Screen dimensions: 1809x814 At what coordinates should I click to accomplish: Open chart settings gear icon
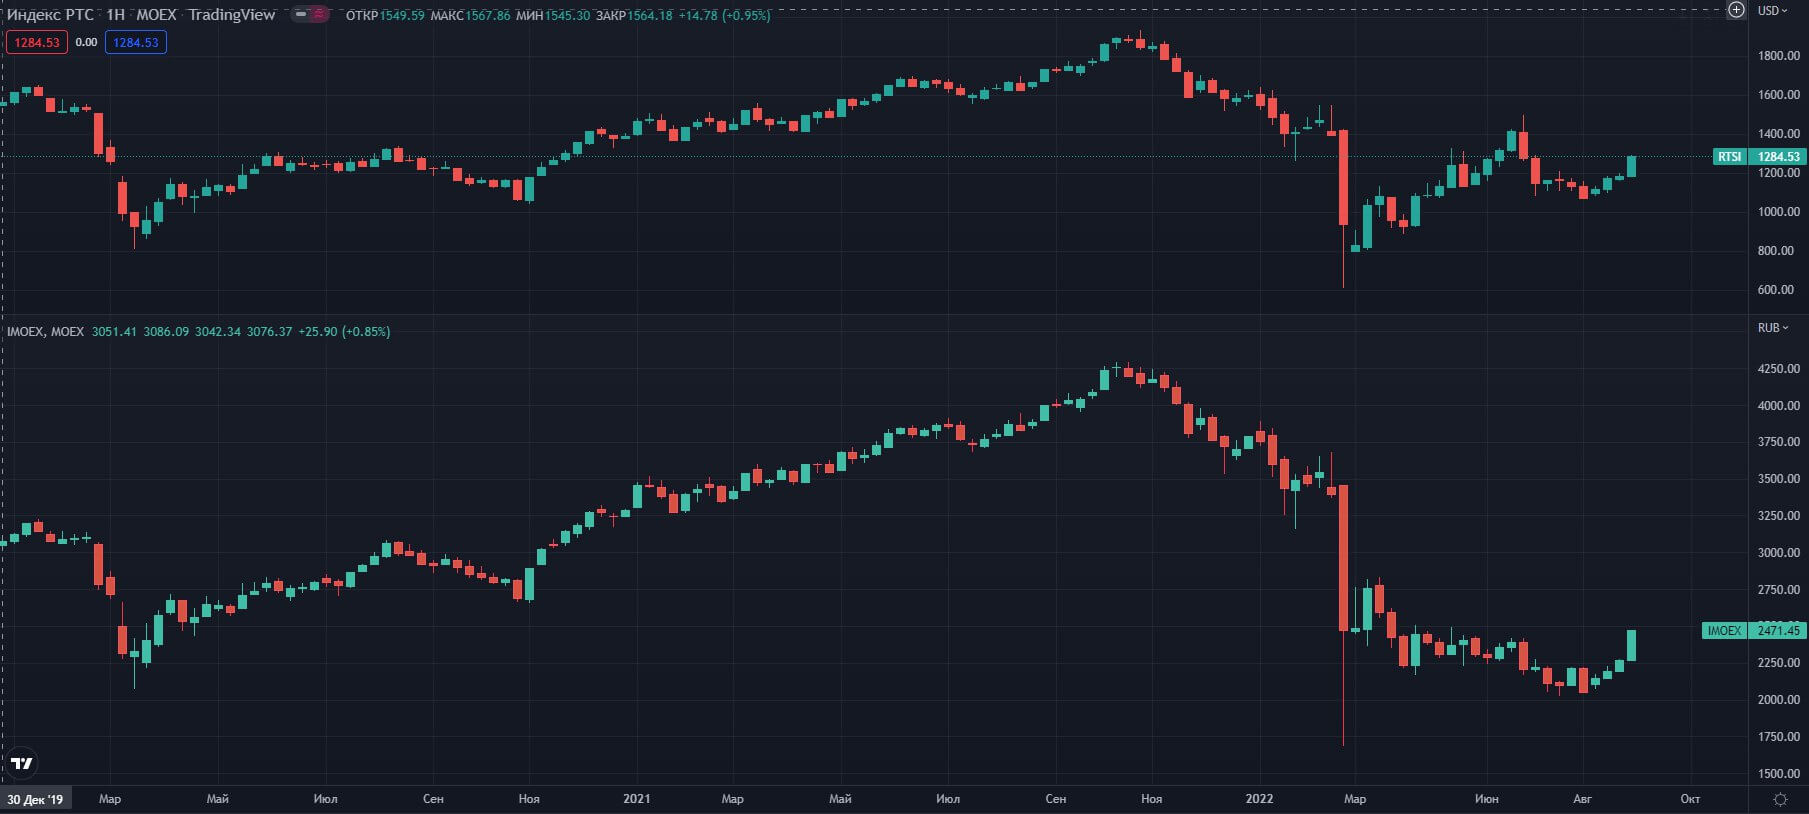(1780, 799)
